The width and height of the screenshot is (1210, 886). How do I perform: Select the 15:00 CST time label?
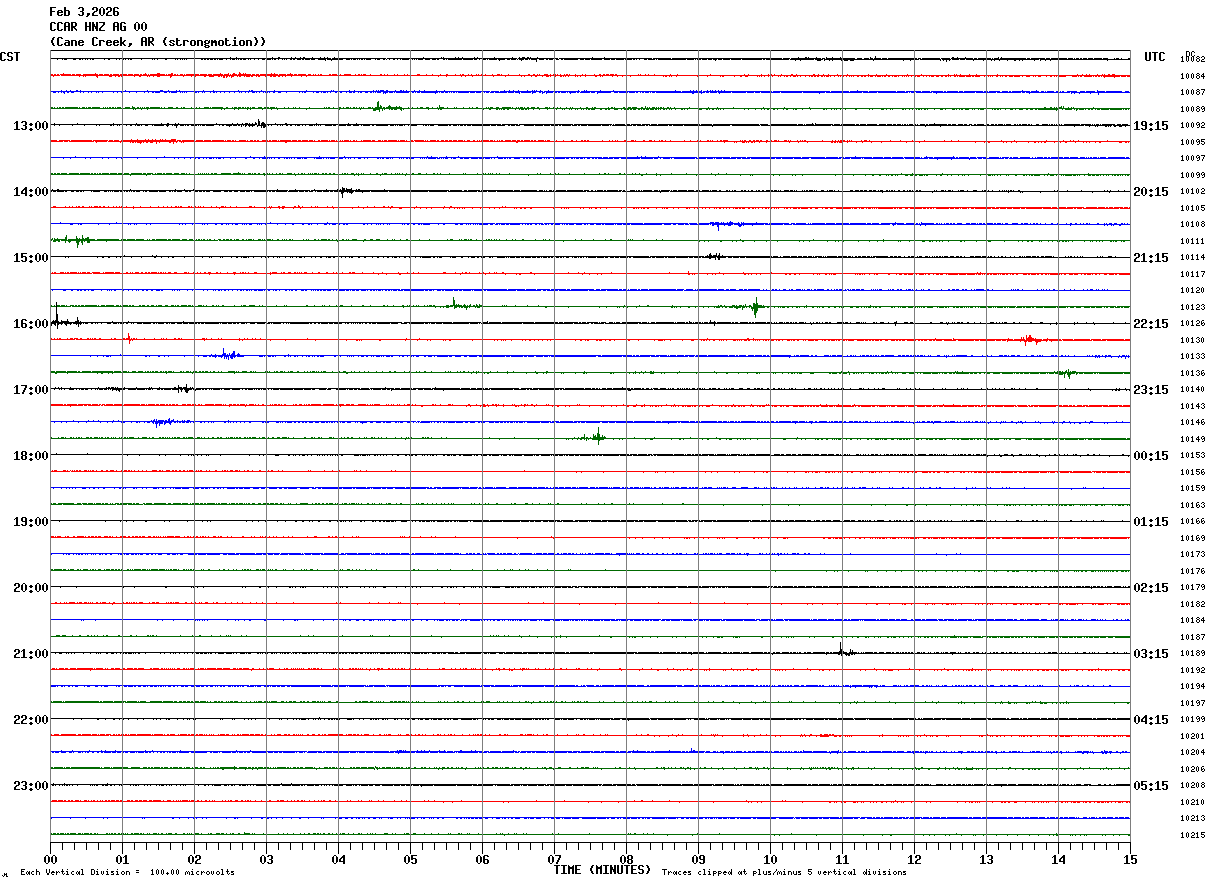pyautogui.click(x=30, y=258)
